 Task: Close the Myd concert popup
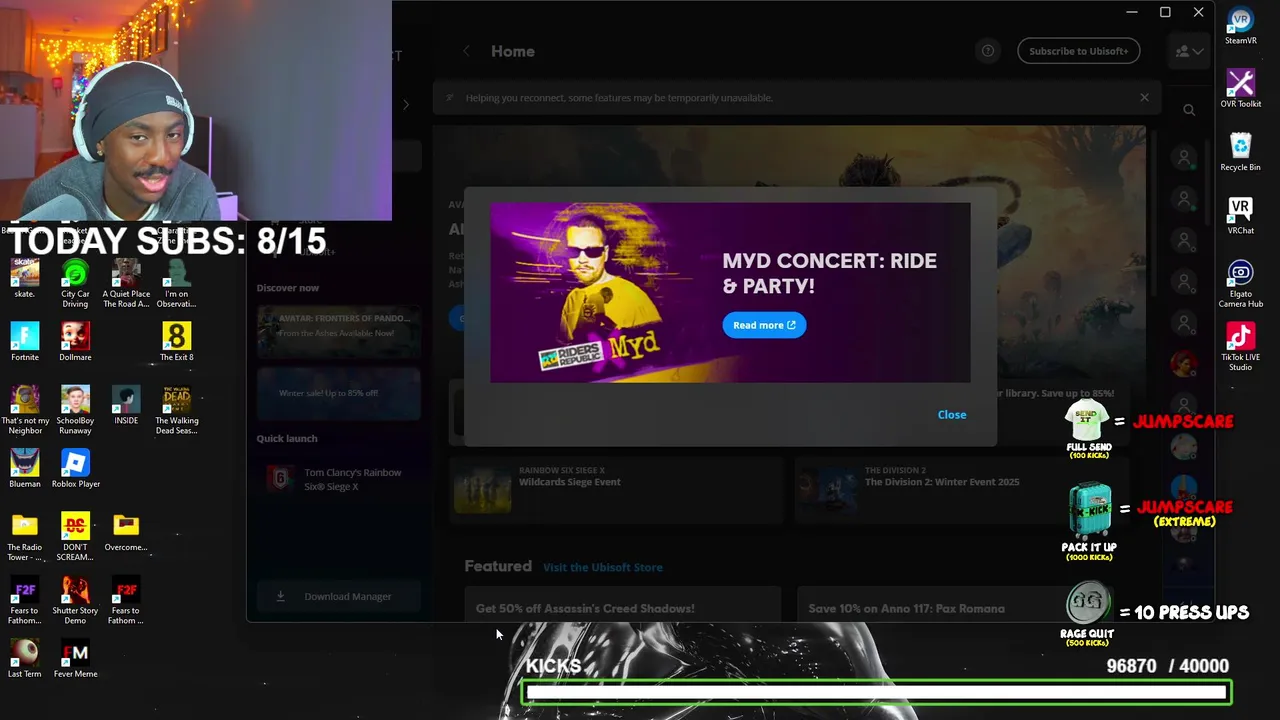(952, 415)
